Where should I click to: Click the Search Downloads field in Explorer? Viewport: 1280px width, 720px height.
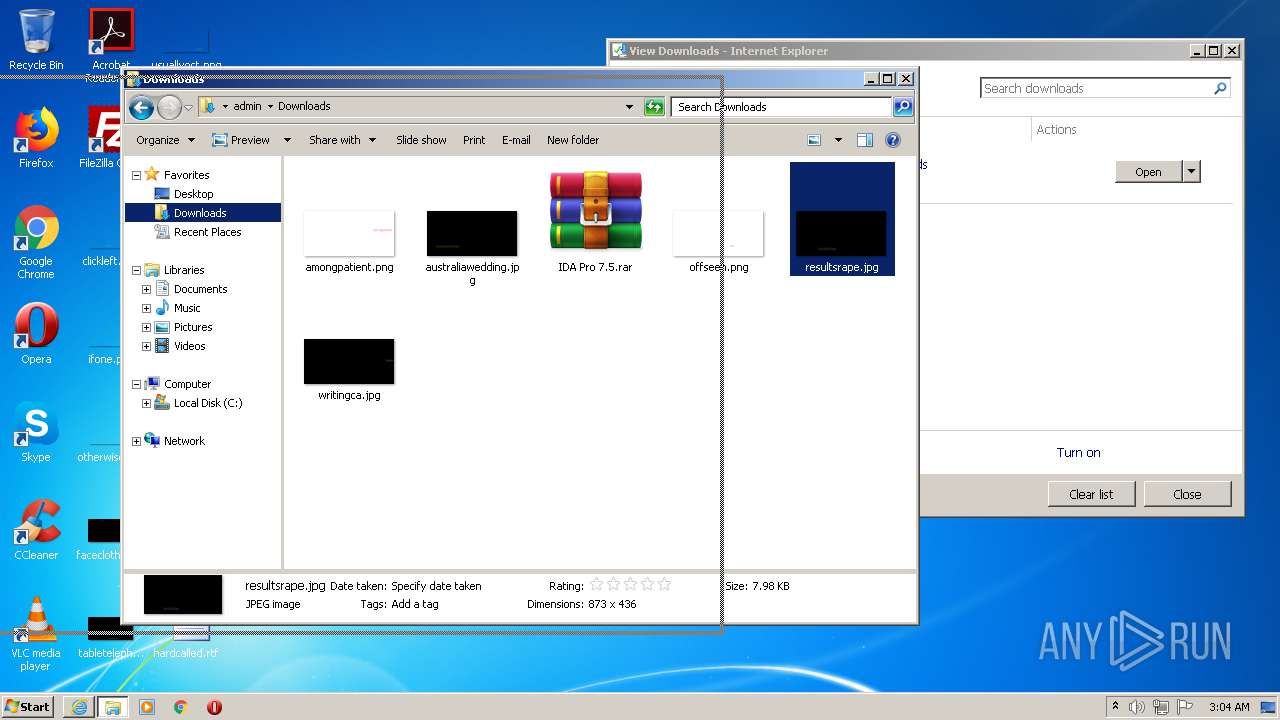(782, 107)
